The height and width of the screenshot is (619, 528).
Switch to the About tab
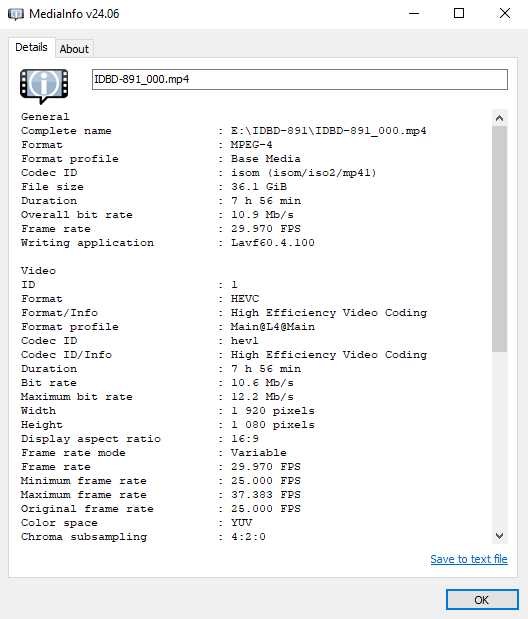74,49
